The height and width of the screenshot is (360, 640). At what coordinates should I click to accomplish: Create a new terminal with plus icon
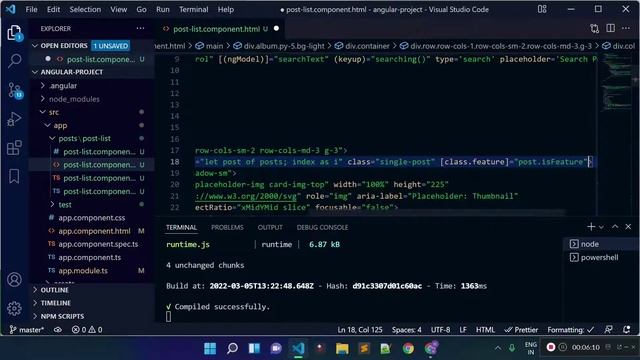591,227
